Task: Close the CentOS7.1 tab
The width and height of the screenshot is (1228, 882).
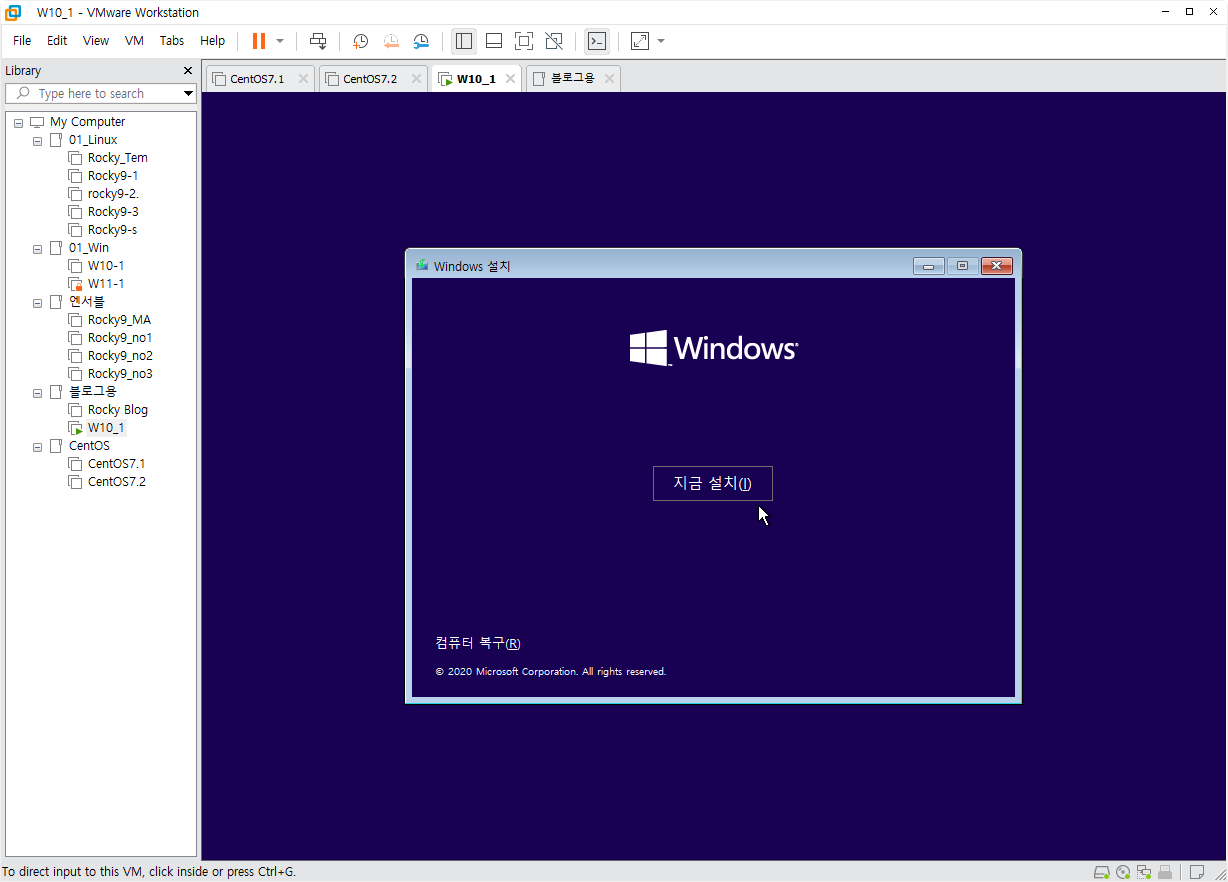Action: point(303,79)
